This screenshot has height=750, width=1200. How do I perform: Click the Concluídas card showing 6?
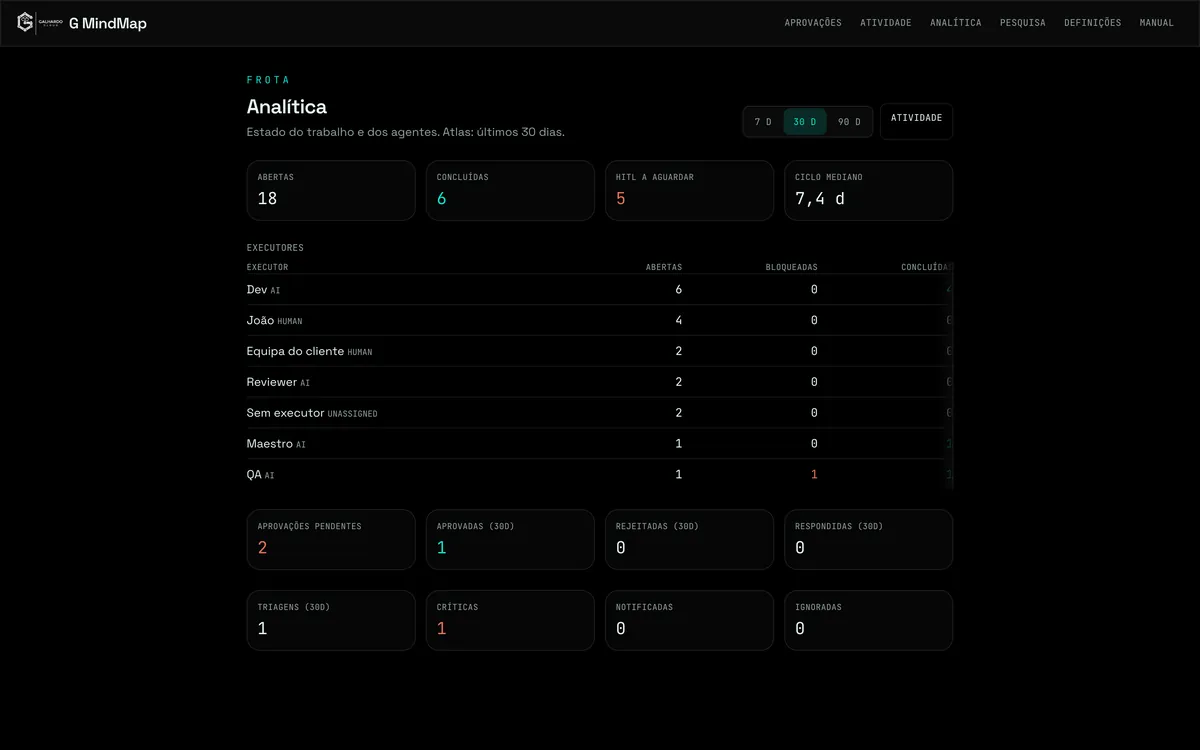(510, 190)
